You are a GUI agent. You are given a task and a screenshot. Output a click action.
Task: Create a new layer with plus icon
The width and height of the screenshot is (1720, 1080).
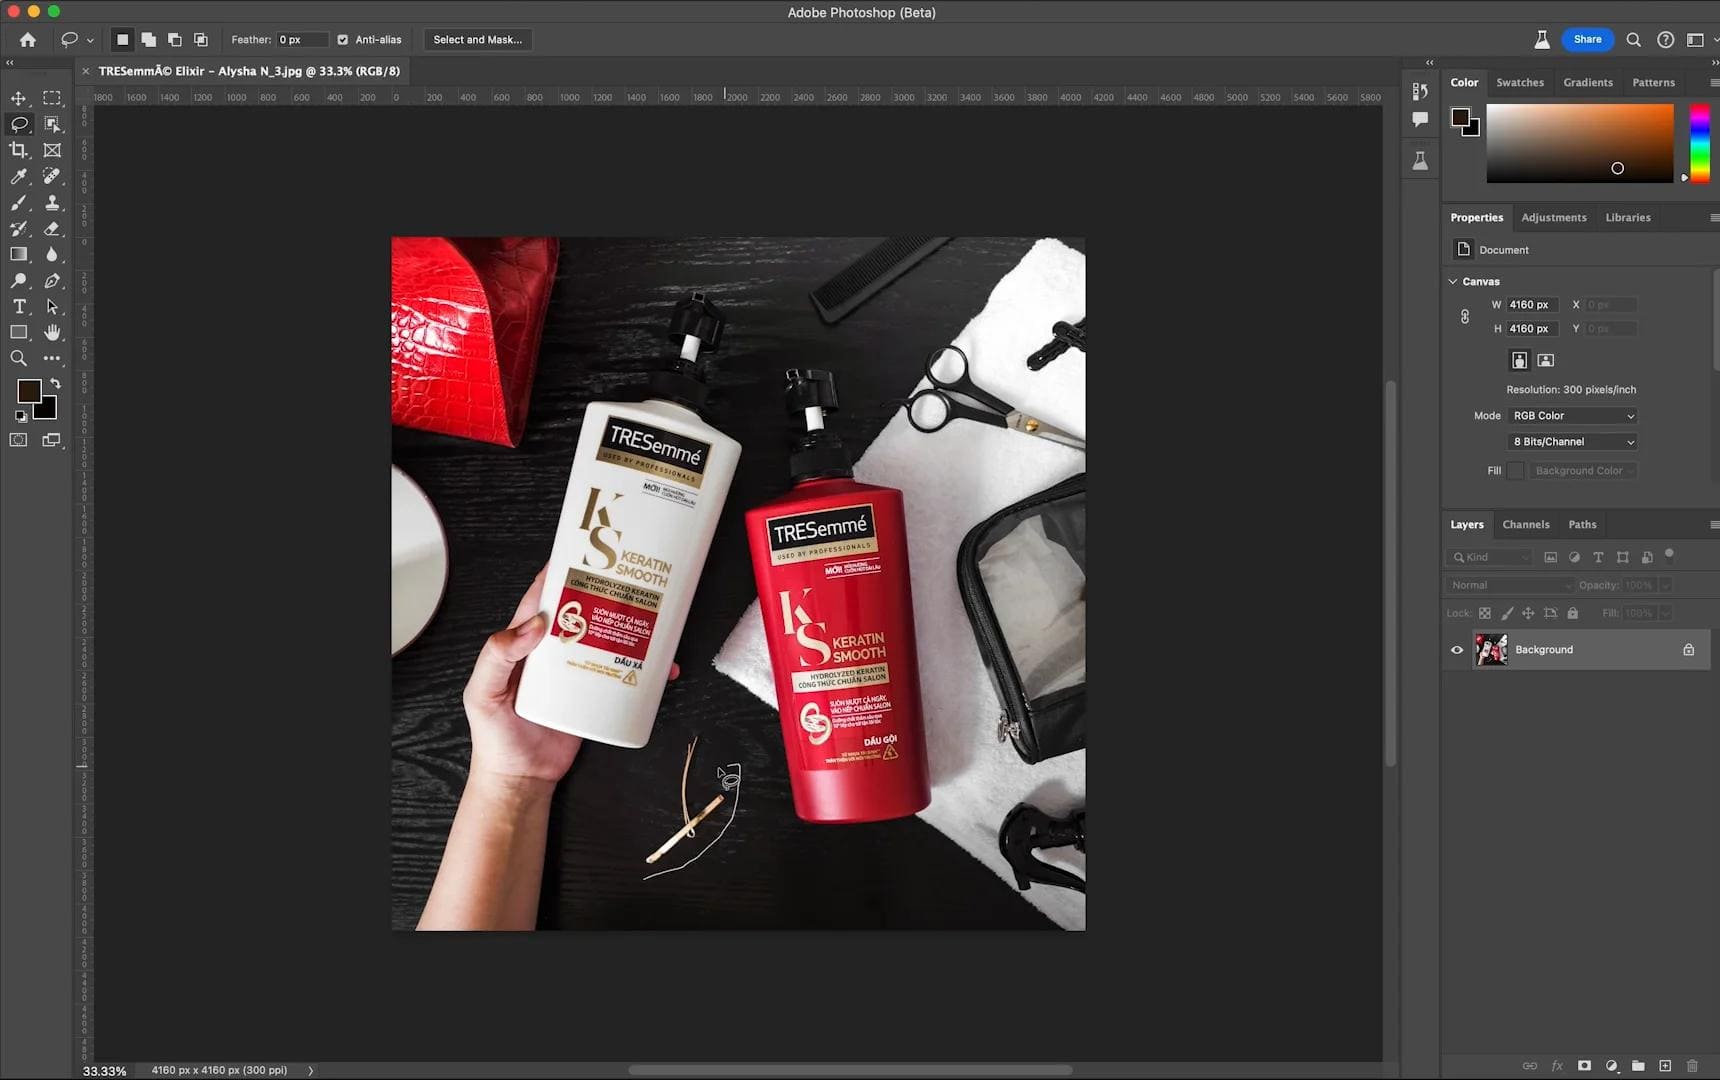pyautogui.click(x=1665, y=1066)
